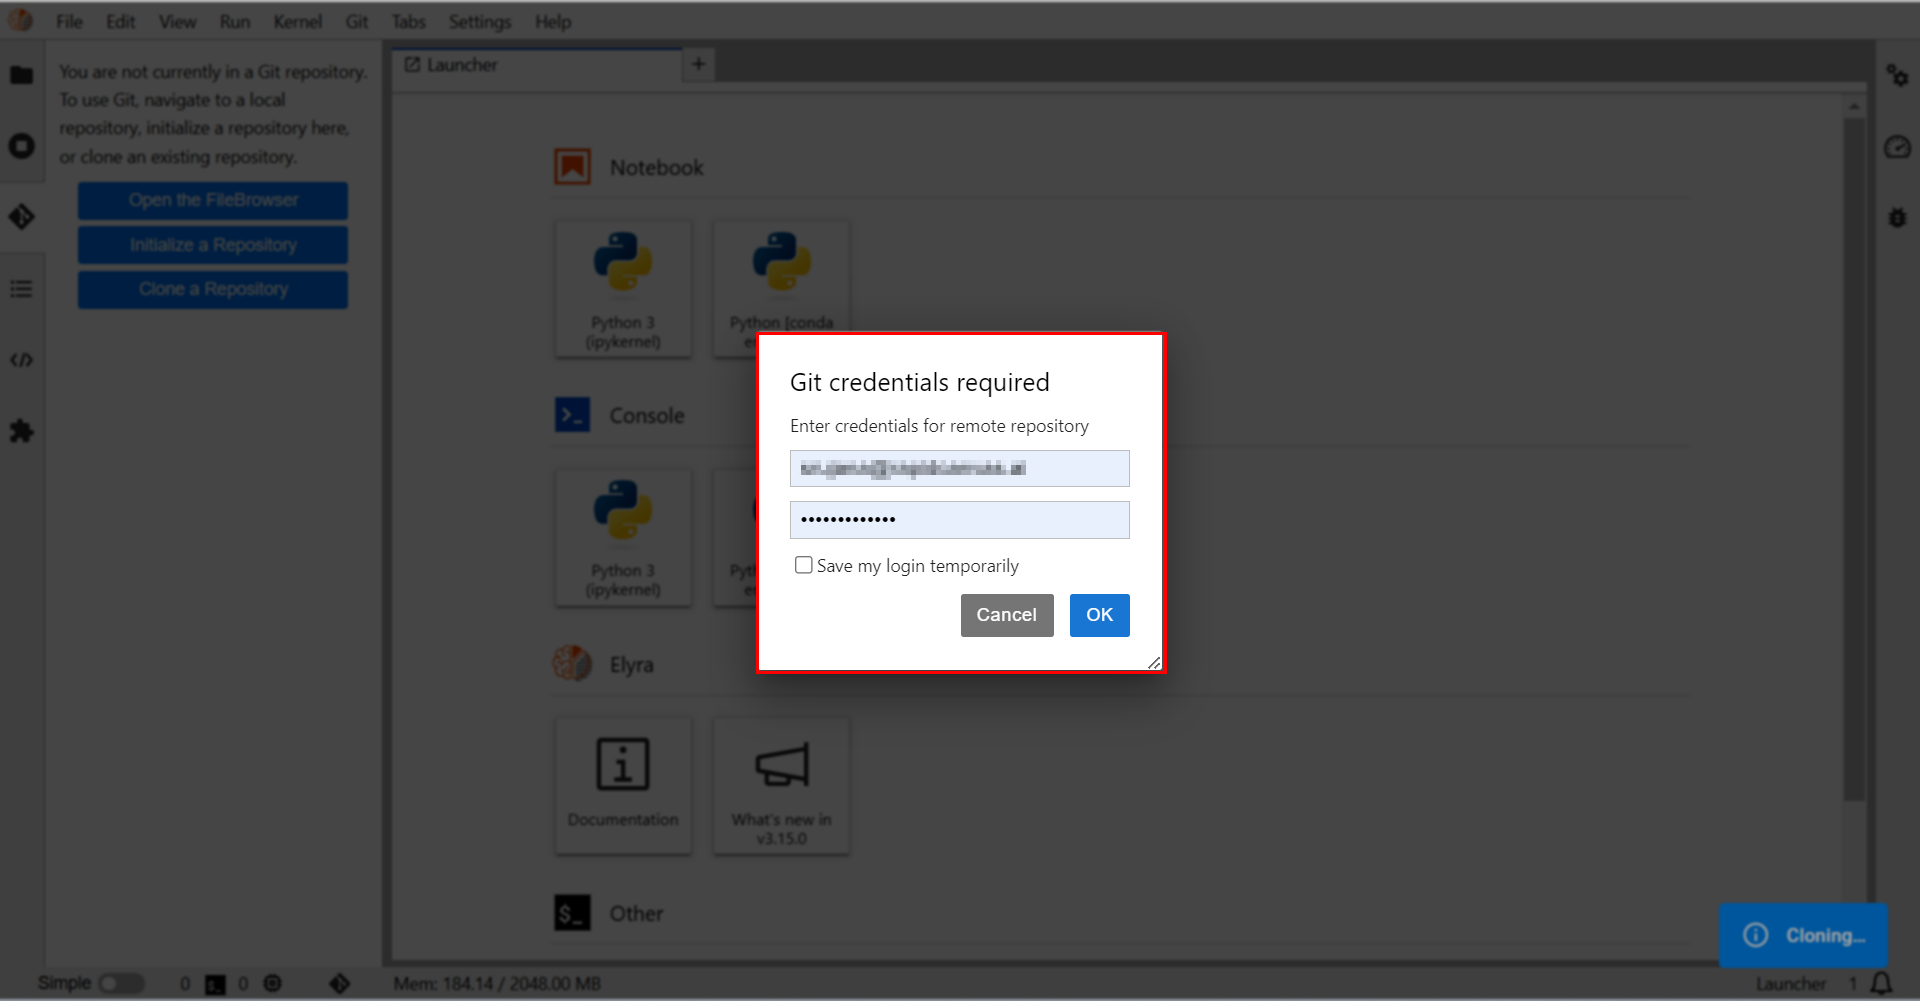
Task: Click the notification bell in status bar
Action: coord(1881,983)
